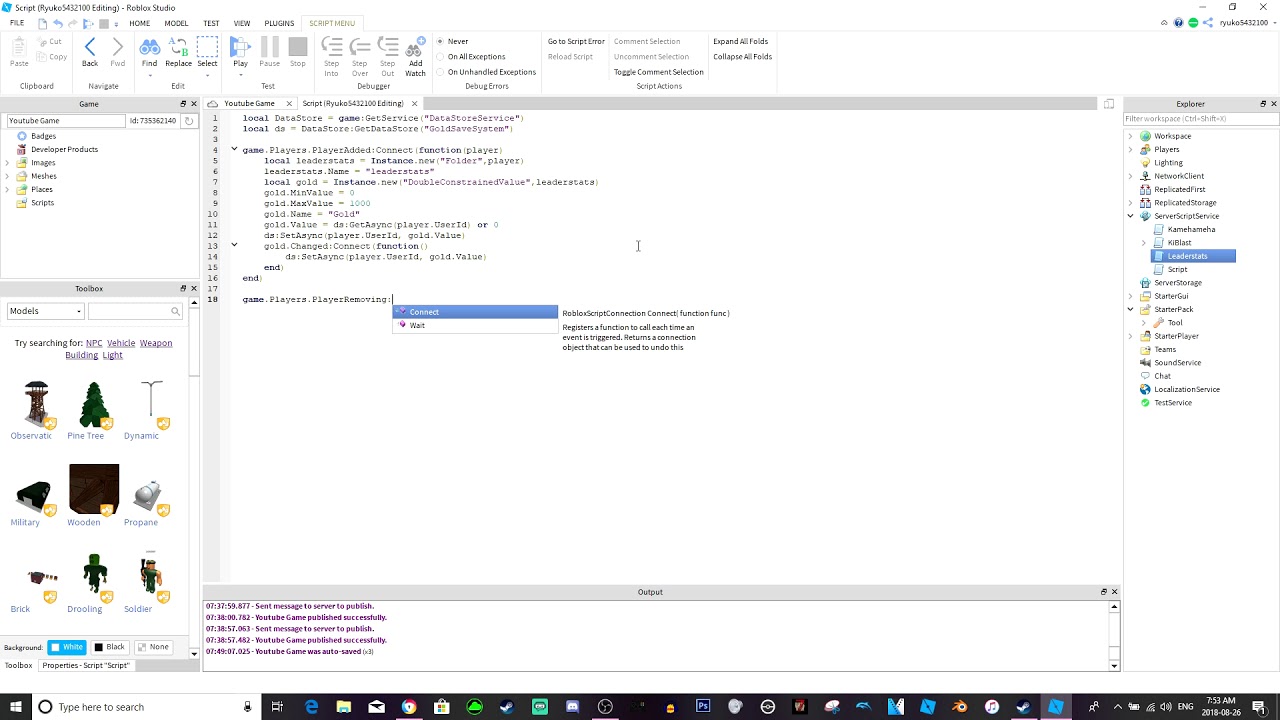Viewport: 1280px width, 720px height.
Task: Click the Step Out debugger icon
Action: tap(387, 56)
